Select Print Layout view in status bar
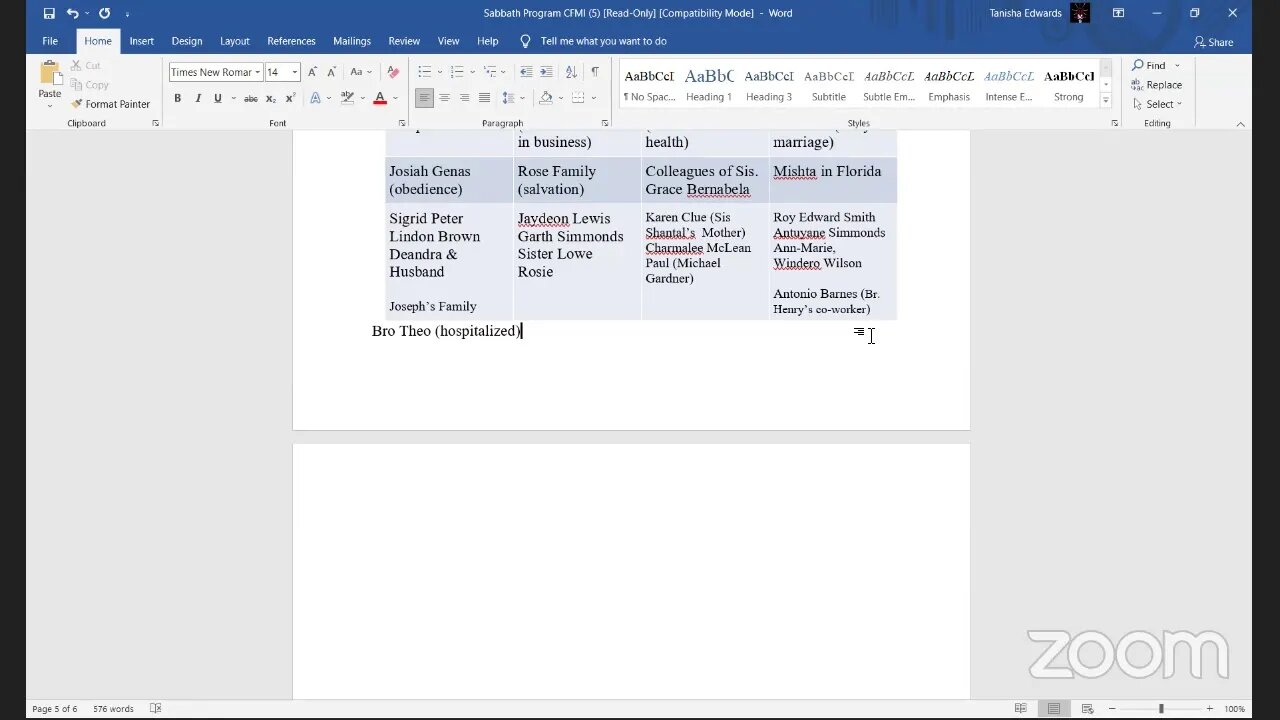The height and width of the screenshot is (720, 1280). pos(1054,709)
